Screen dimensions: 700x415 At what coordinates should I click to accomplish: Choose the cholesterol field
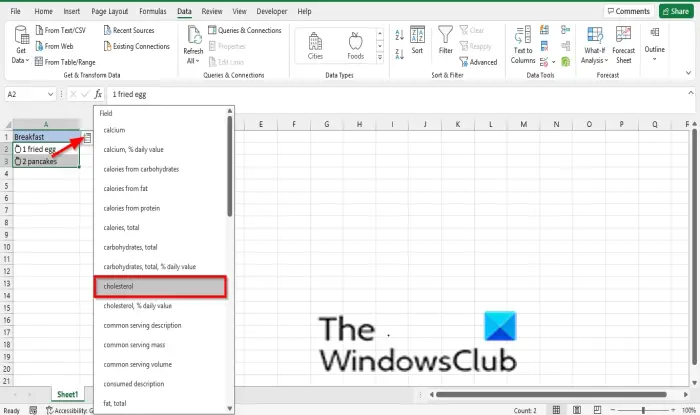click(161, 286)
